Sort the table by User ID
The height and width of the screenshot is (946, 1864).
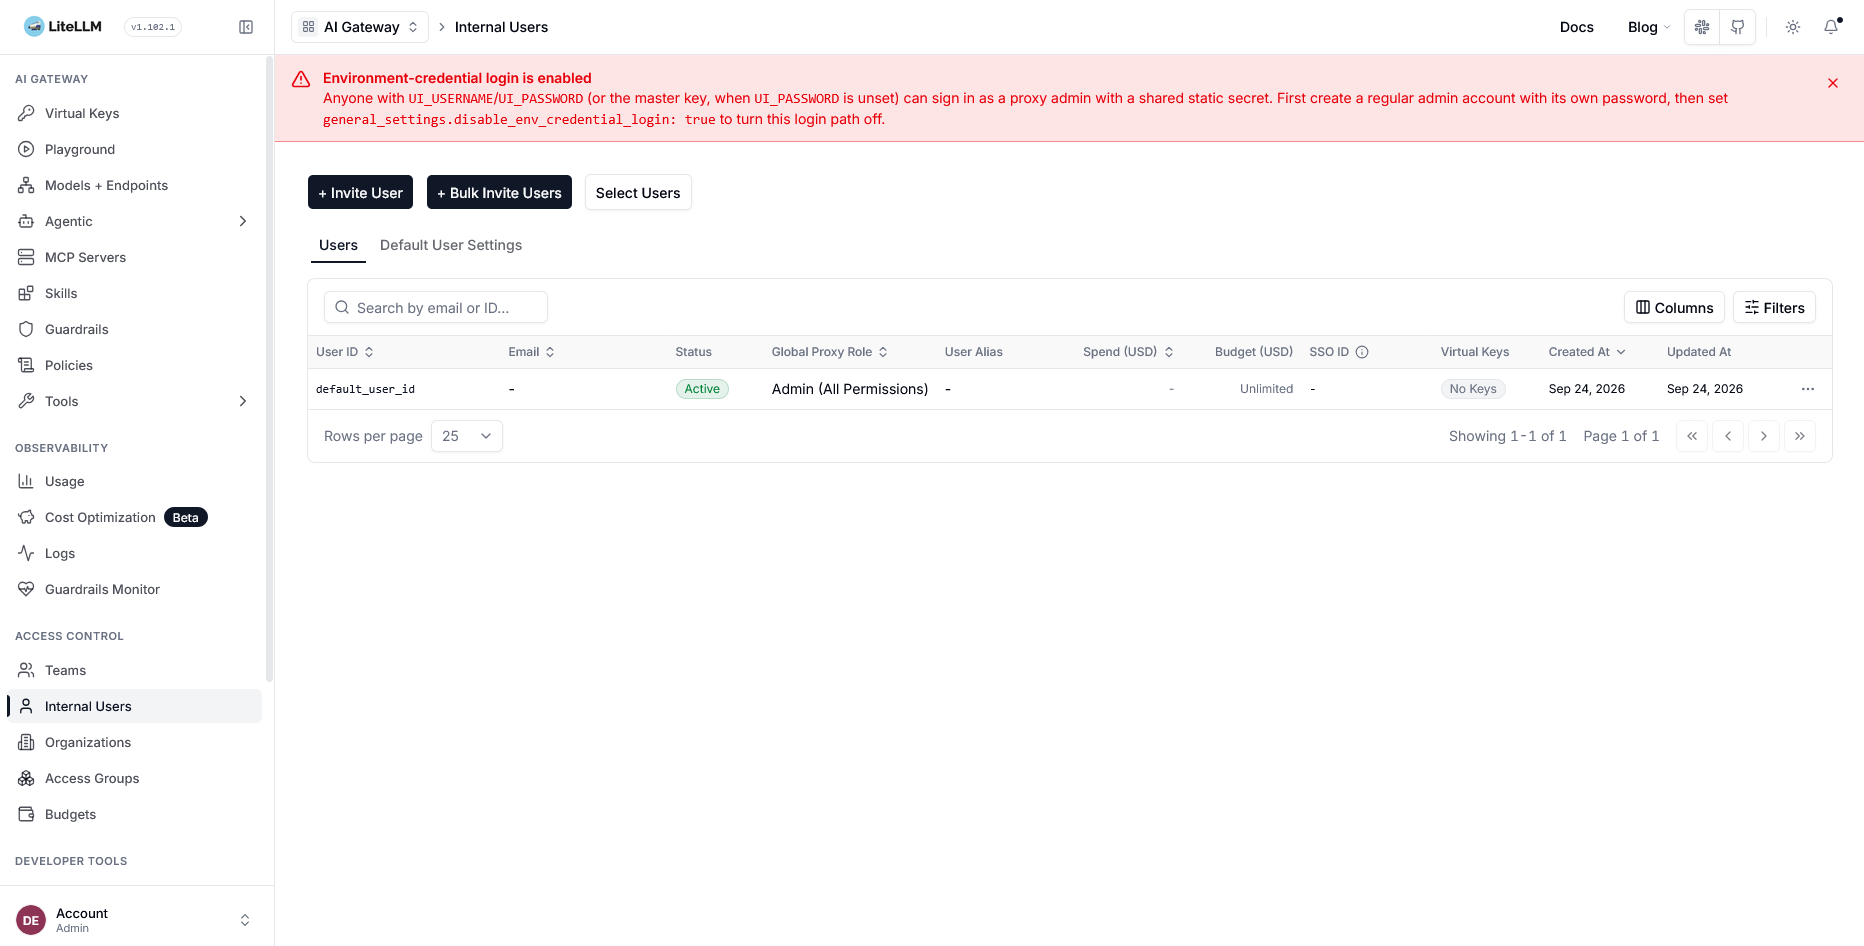345,352
